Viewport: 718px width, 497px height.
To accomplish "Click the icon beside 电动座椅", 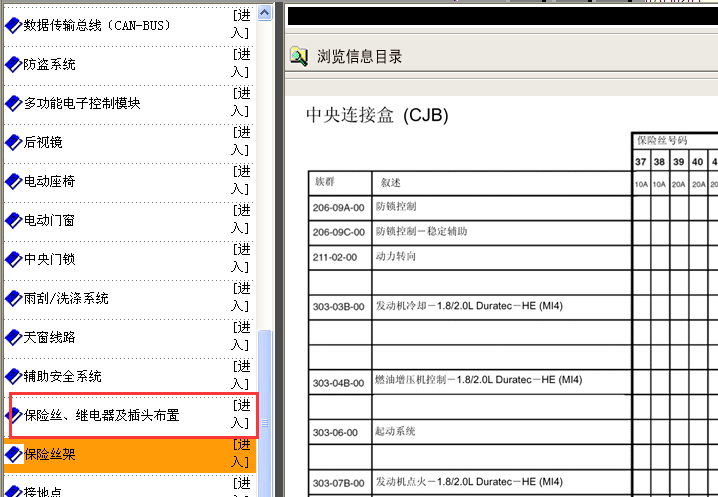I will (x=13, y=182).
